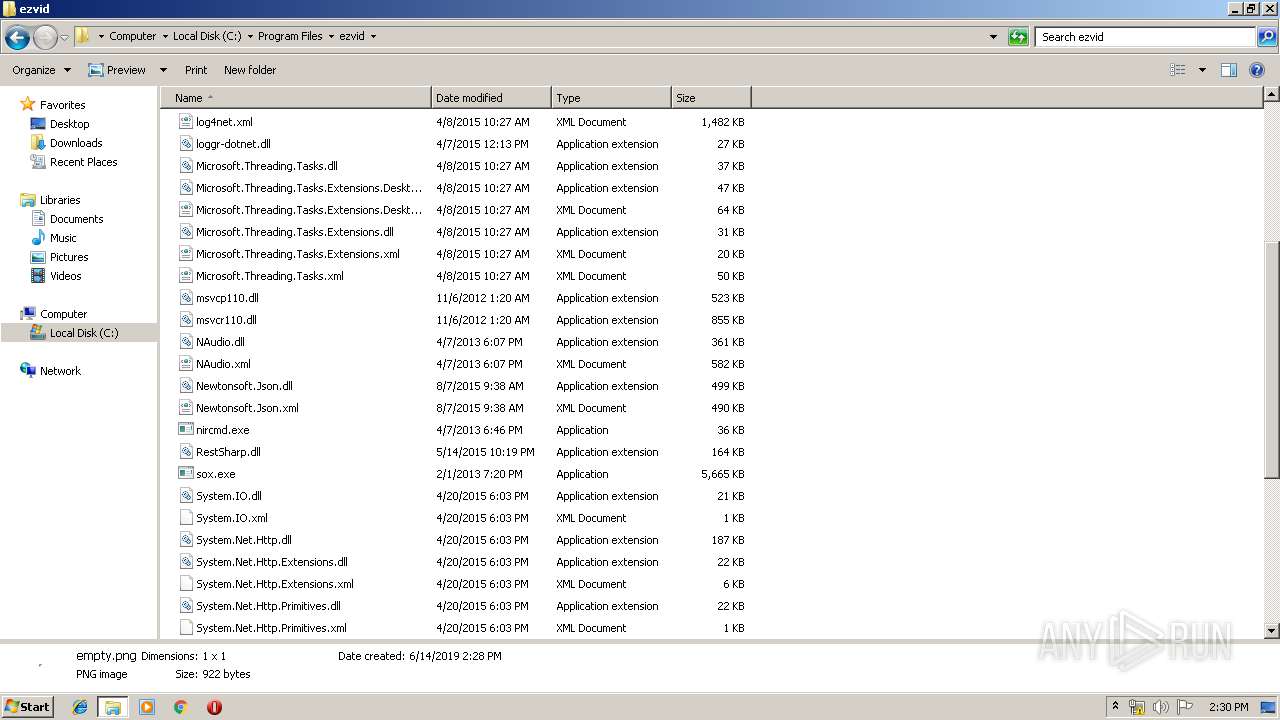Viewport: 1280px width, 720px height.
Task: Click the Back navigation arrow button
Action: point(17,38)
